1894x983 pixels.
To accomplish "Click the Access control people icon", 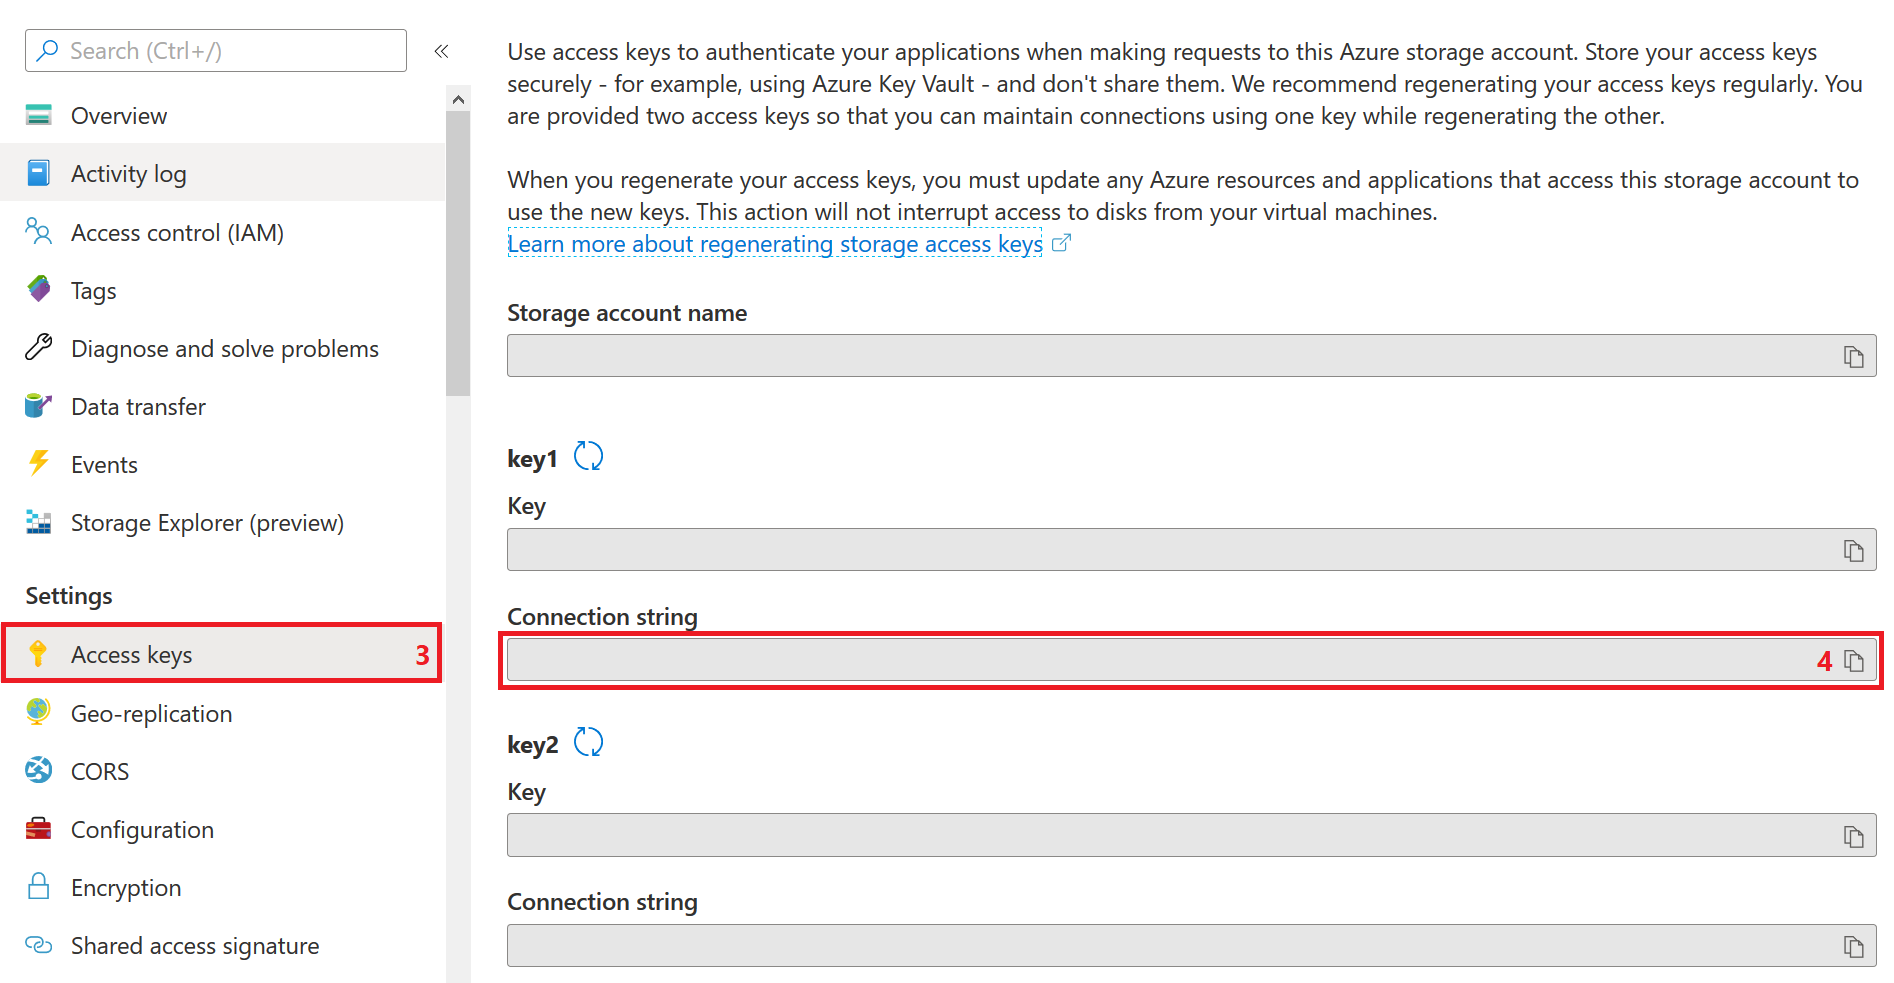I will (x=39, y=232).
